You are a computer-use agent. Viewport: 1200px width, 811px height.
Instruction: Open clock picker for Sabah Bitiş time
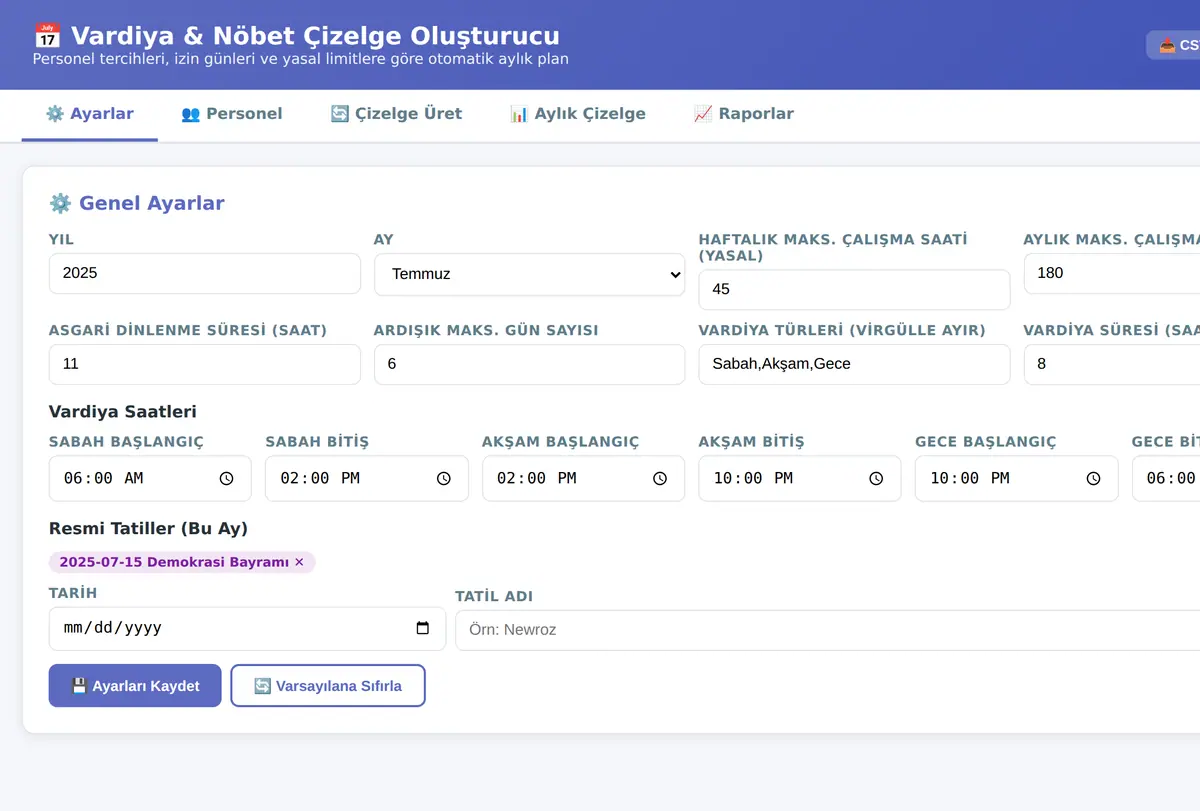[x=444, y=479]
